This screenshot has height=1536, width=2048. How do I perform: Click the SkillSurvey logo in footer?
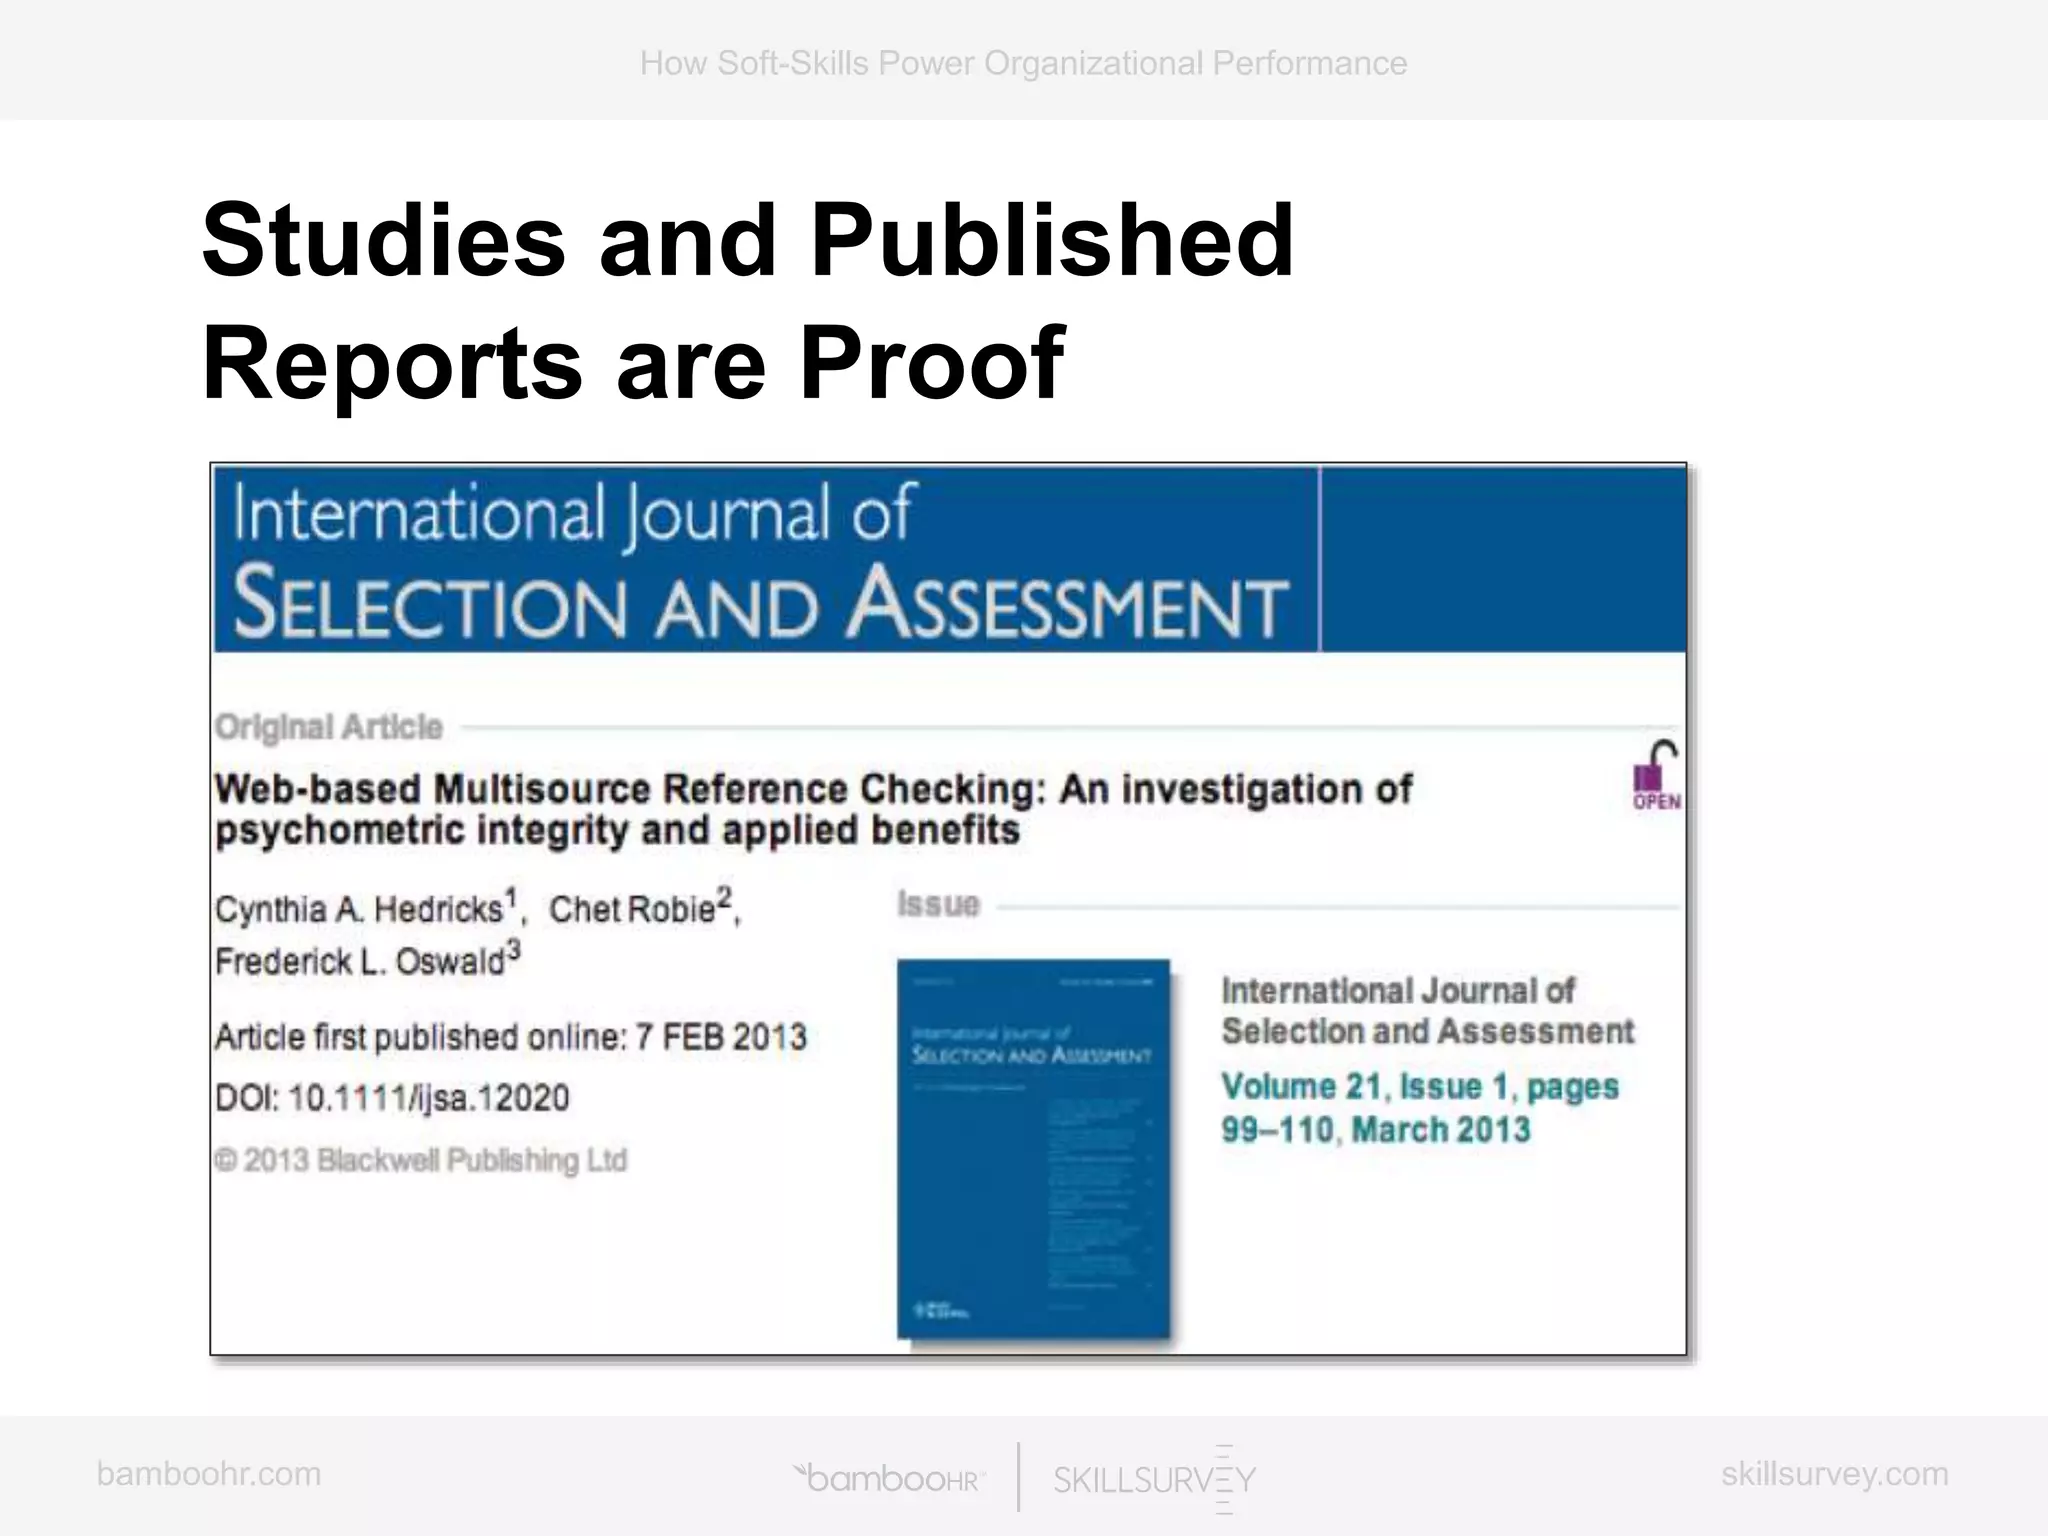click(1154, 1478)
